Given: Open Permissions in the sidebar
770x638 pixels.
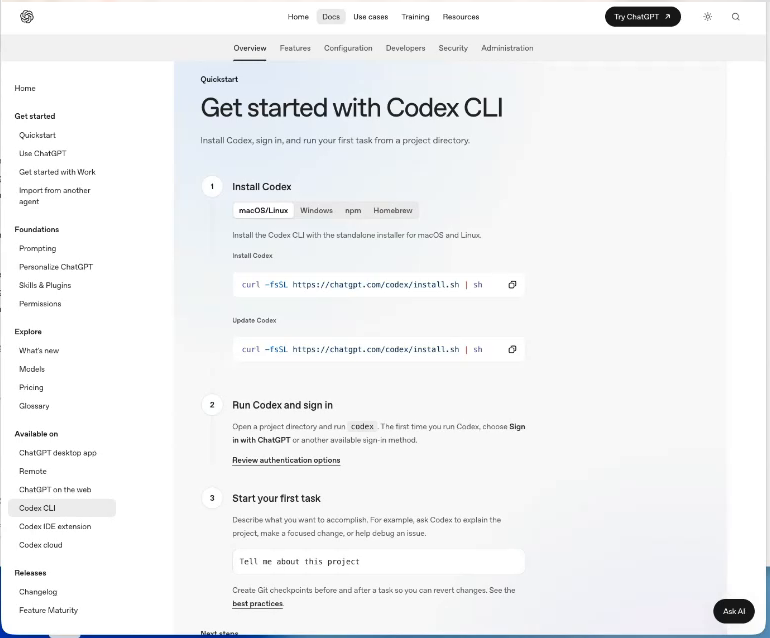Looking at the screenshot, I should click(40, 304).
